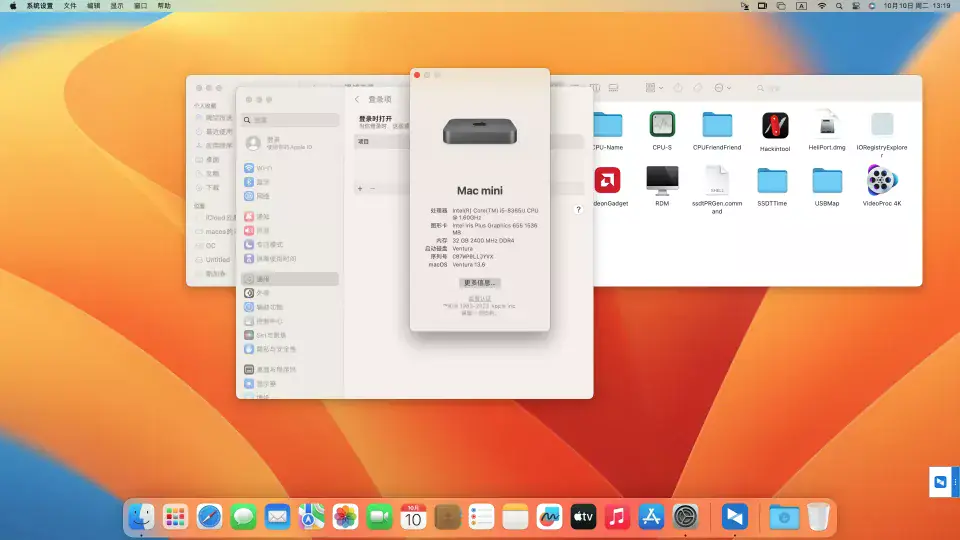Select Siri与聚焦 in Settings sidebar
The height and width of the screenshot is (540, 960).
pos(290,335)
